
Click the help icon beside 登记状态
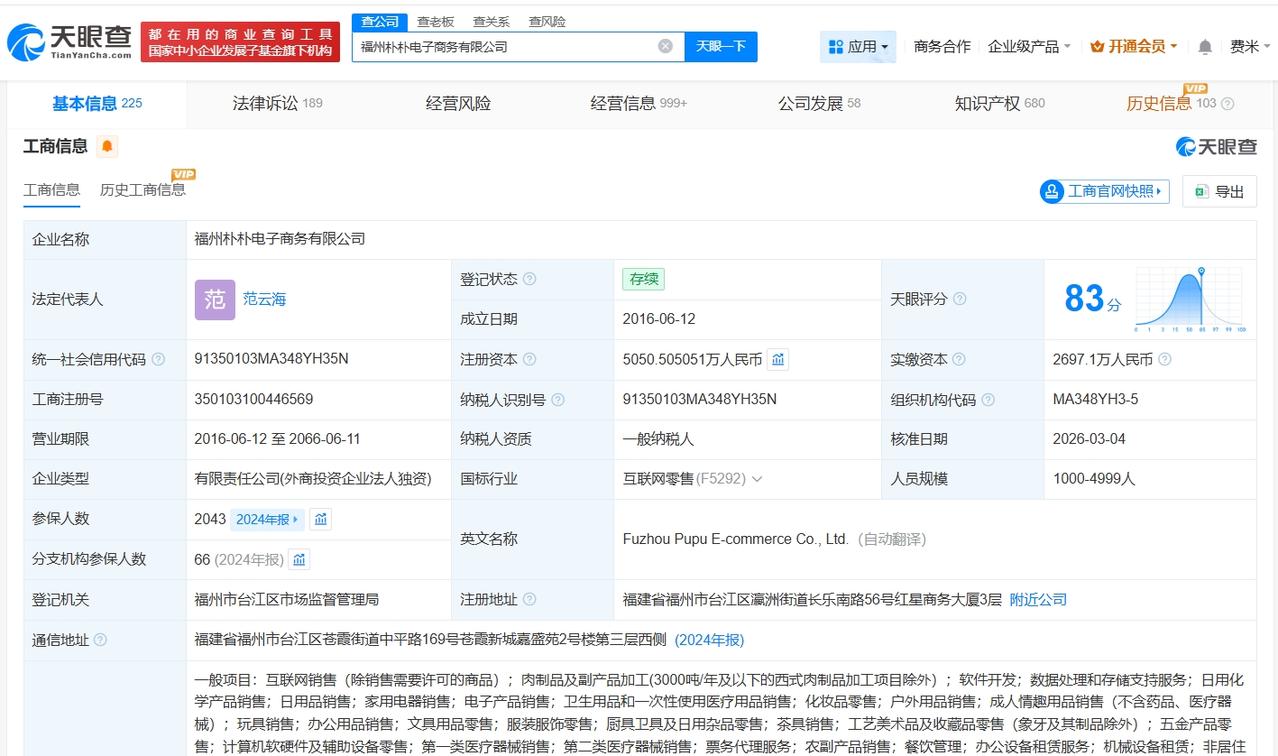(x=529, y=279)
